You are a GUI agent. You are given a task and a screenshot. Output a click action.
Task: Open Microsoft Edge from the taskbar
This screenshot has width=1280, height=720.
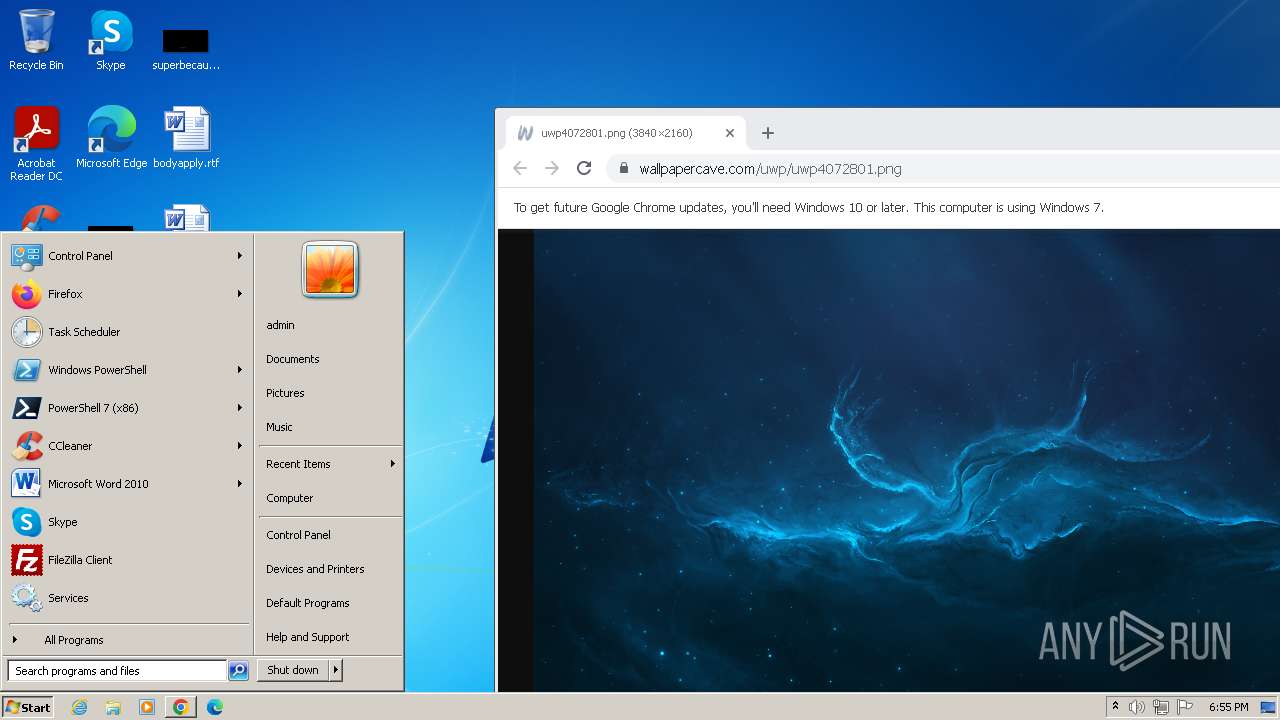[215, 707]
